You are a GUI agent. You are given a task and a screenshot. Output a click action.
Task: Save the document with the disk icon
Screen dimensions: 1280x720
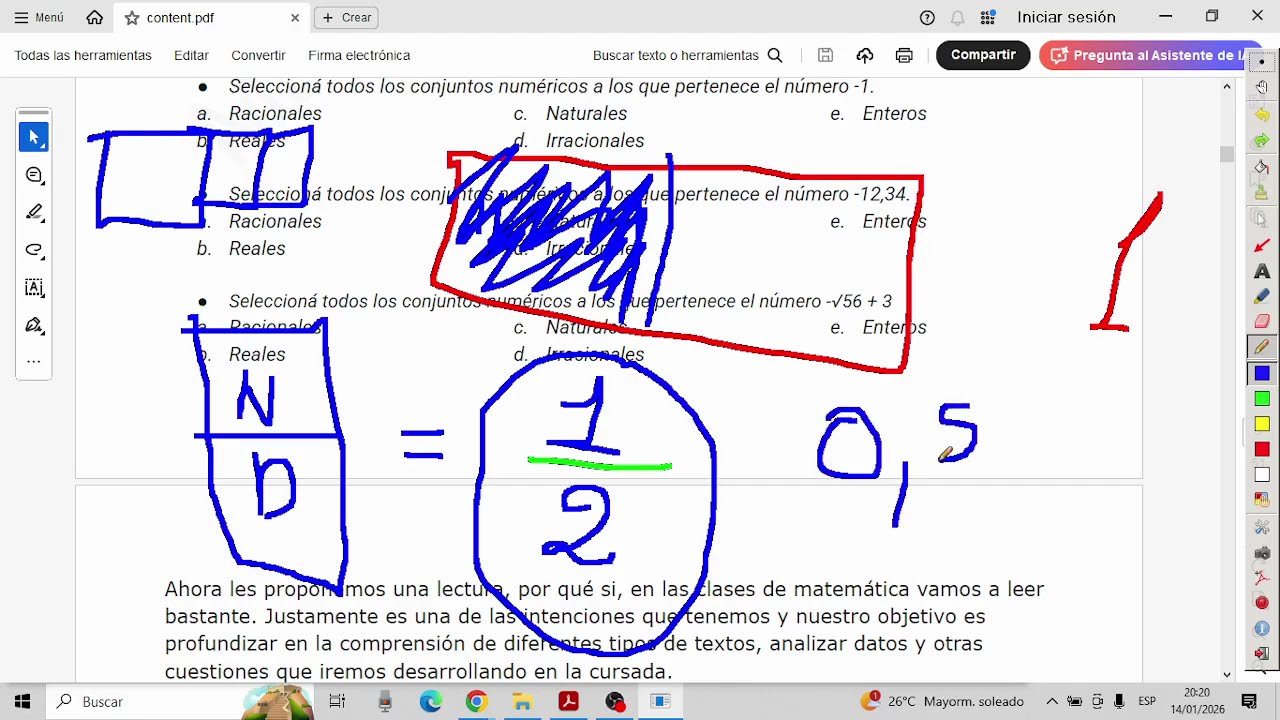(x=825, y=55)
